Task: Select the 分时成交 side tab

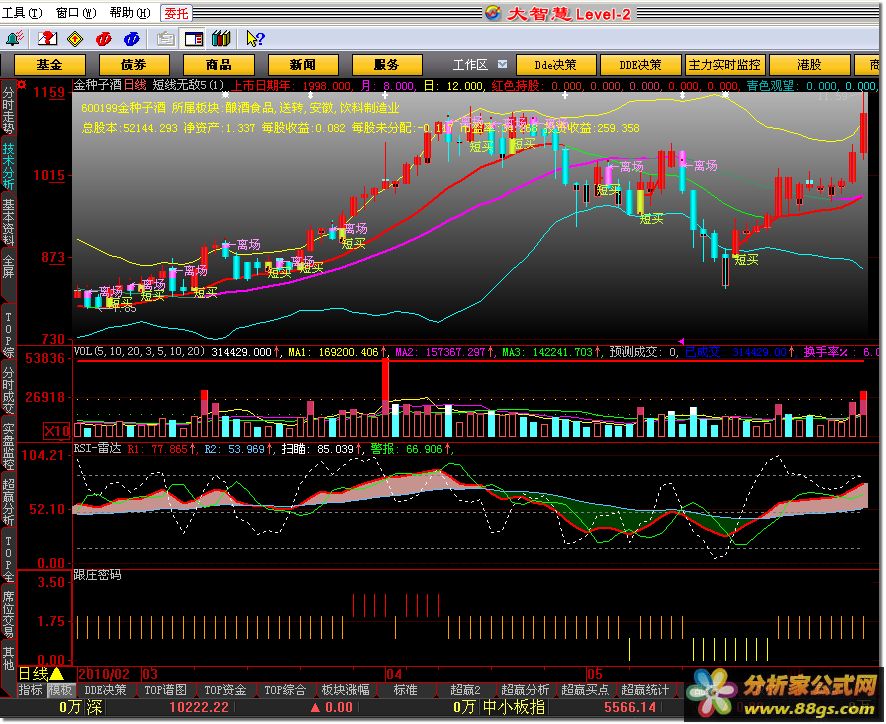Action: (8, 390)
